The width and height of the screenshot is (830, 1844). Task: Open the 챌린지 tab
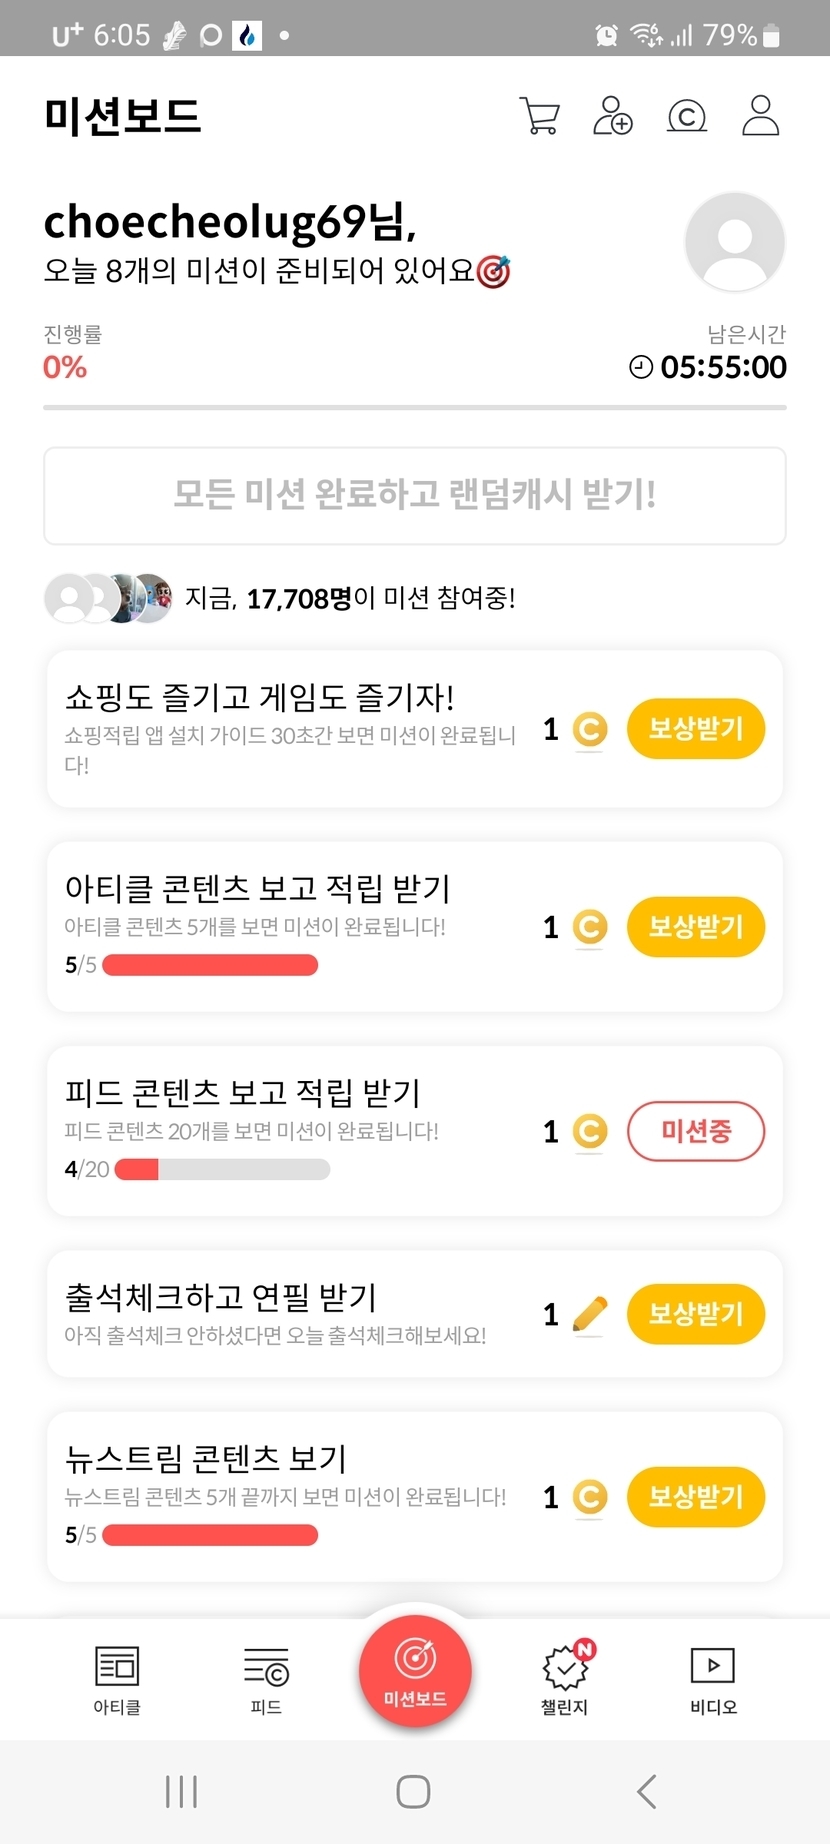tap(565, 1679)
